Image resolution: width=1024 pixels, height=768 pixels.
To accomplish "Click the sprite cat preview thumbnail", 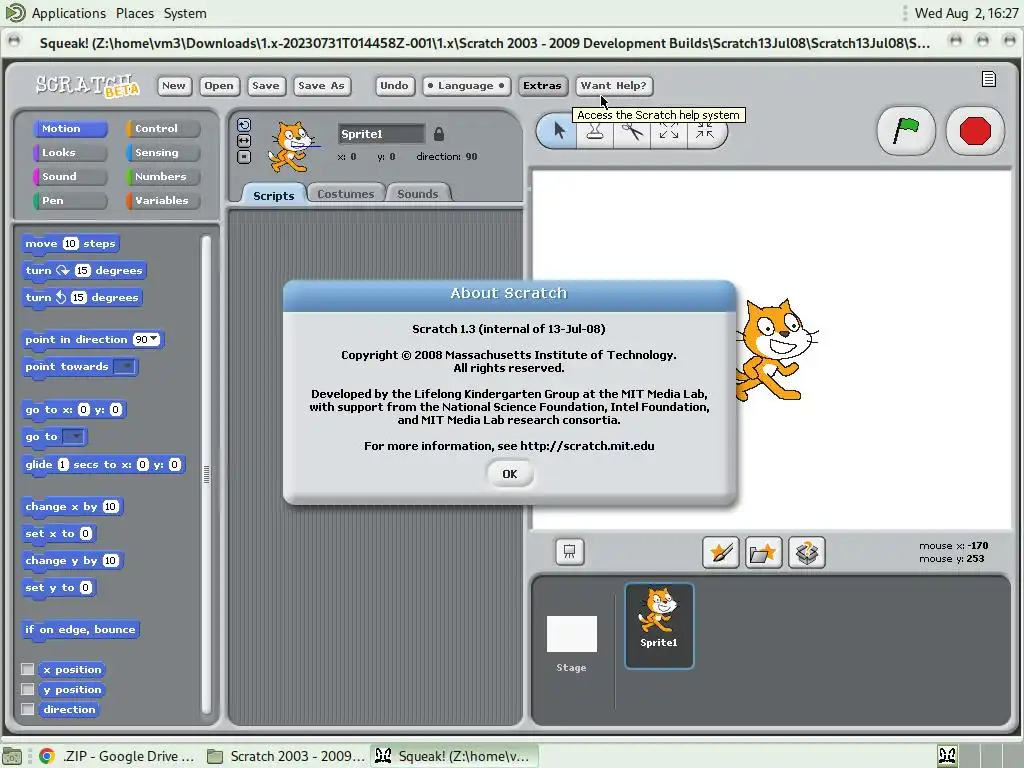I will pyautogui.click(x=291, y=146).
